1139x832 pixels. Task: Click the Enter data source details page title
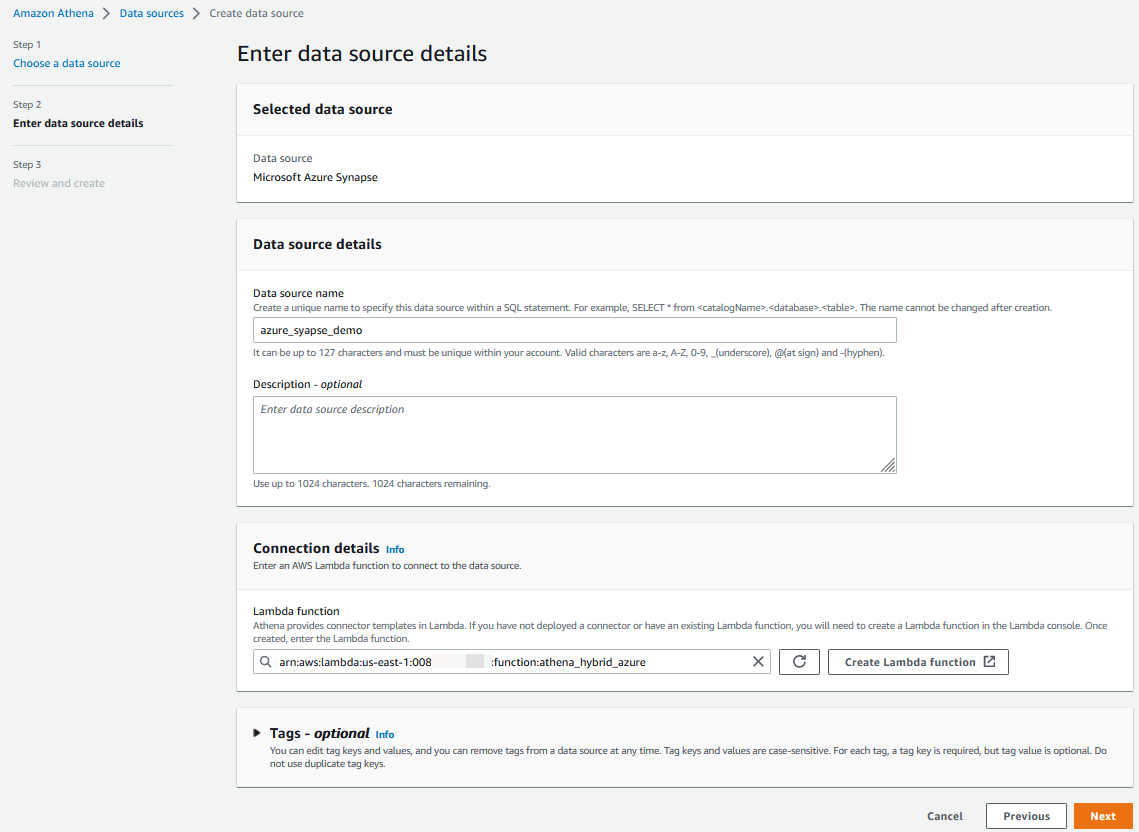[362, 54]
